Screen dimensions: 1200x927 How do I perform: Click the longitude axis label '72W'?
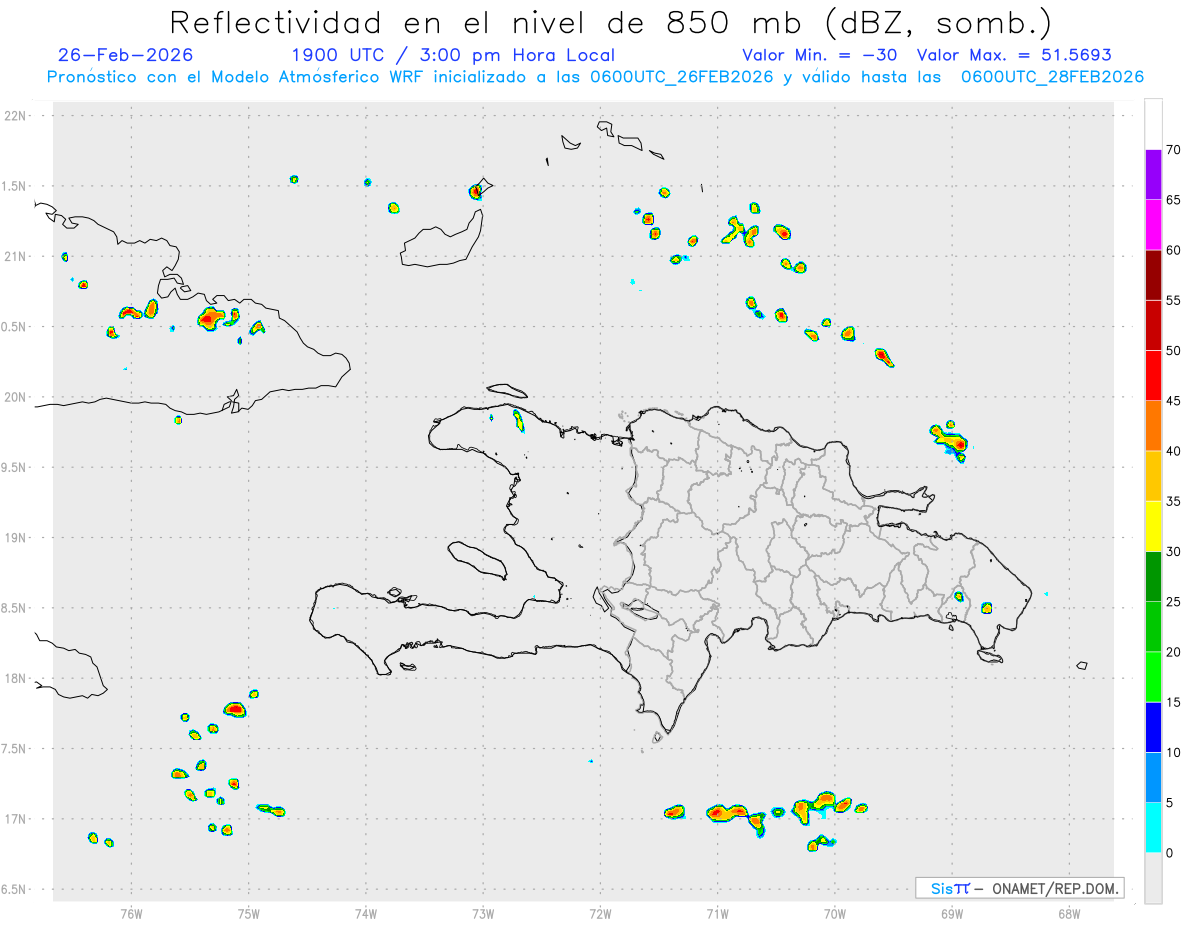tap(601, 912)
